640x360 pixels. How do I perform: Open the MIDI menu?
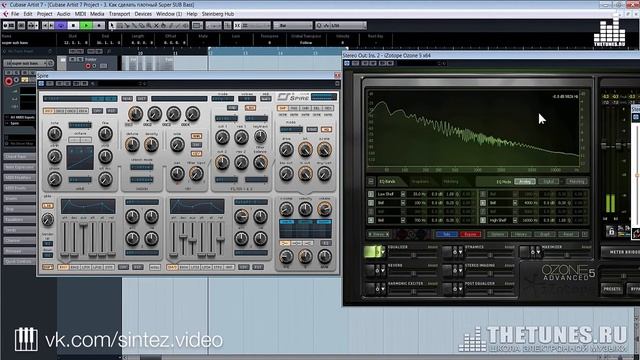[80, 14]
